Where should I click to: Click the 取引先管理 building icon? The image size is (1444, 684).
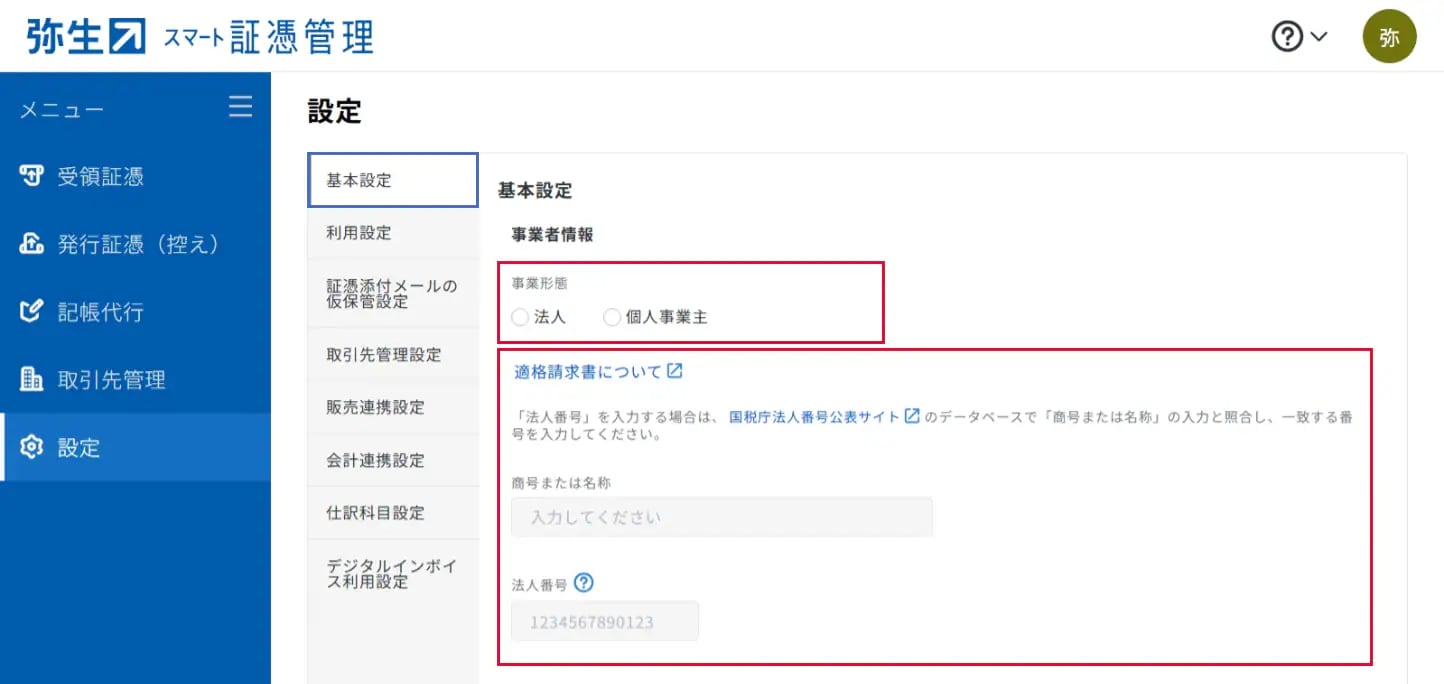pos(32,380)
